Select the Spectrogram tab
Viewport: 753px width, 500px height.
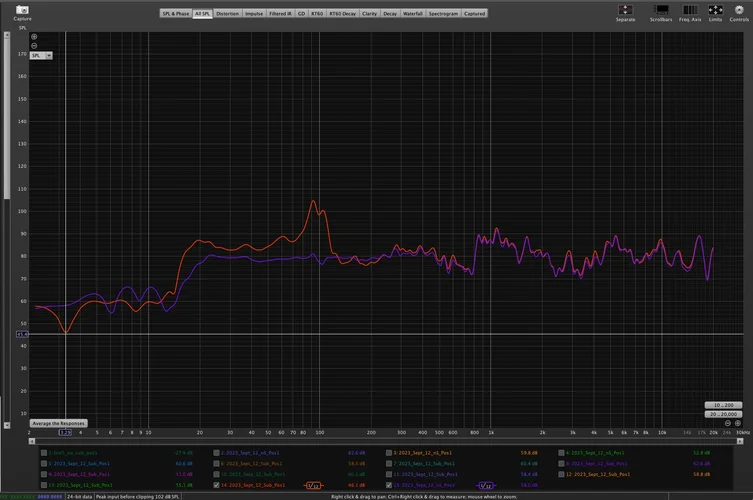click(444, 13)
